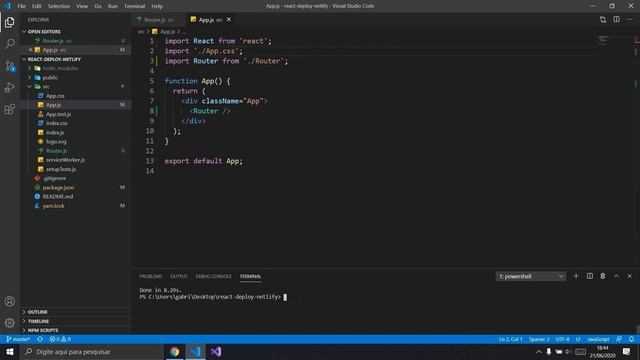This screenshot has height=360, width=640.
Task: Open serviceWorker.js in the file tree
Action: click(65, 160)
